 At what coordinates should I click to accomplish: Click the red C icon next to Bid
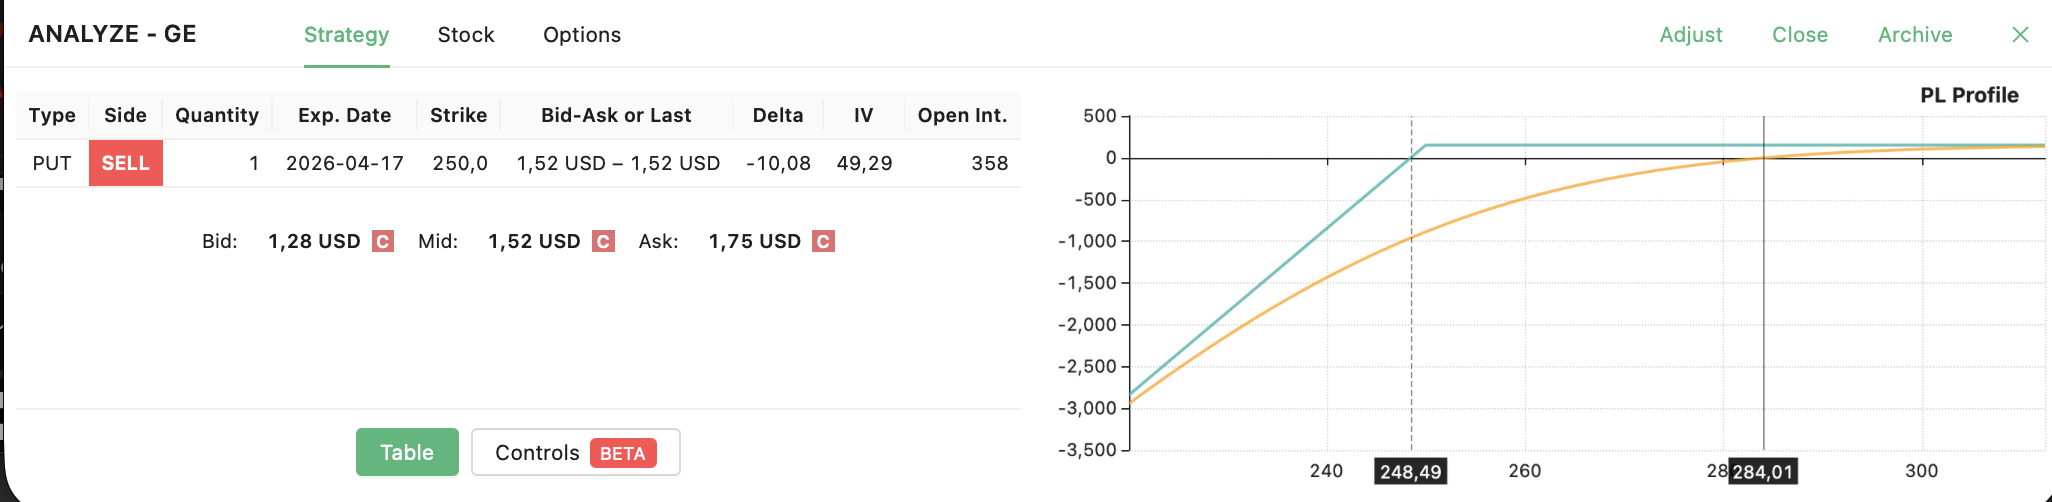pyautogui.click(x=382, y=241)
